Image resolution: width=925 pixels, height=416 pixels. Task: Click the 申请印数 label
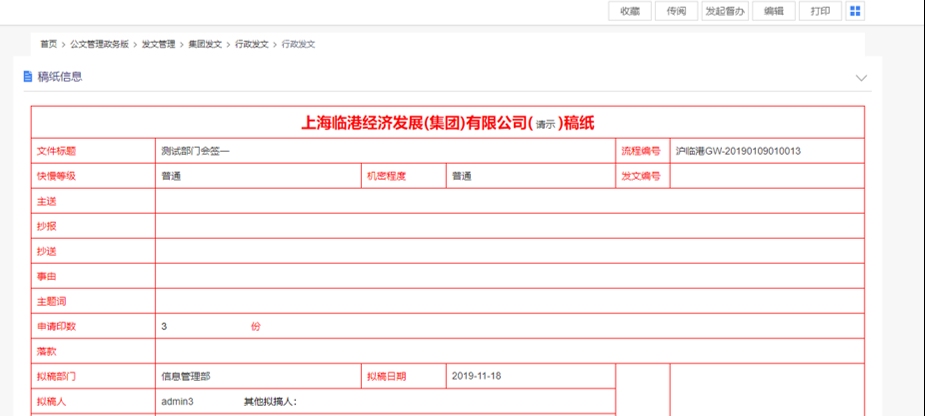pyautogui.click(x=56, y=326)
